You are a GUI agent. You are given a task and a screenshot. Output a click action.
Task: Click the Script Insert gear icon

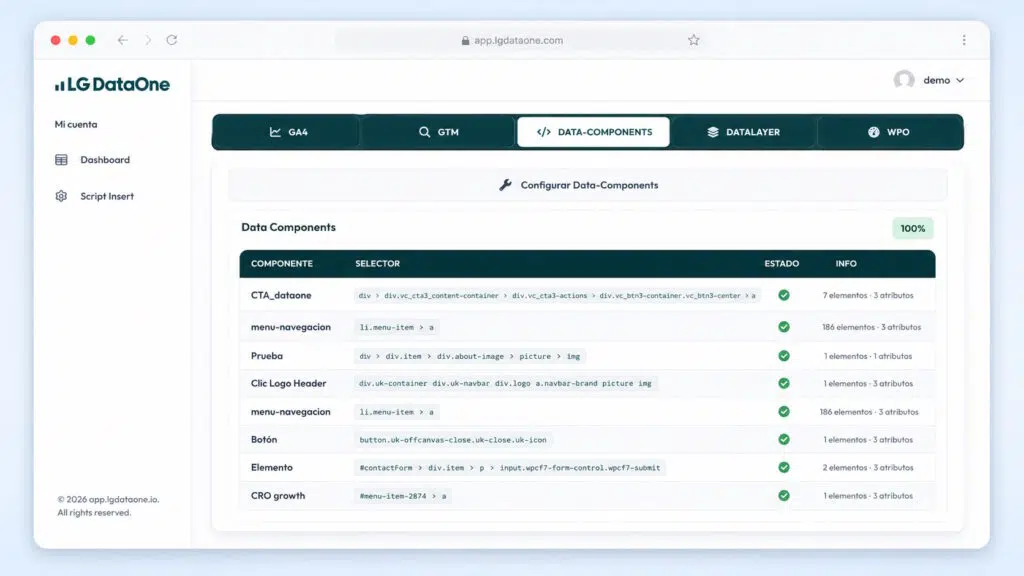[x=61, y=196]
